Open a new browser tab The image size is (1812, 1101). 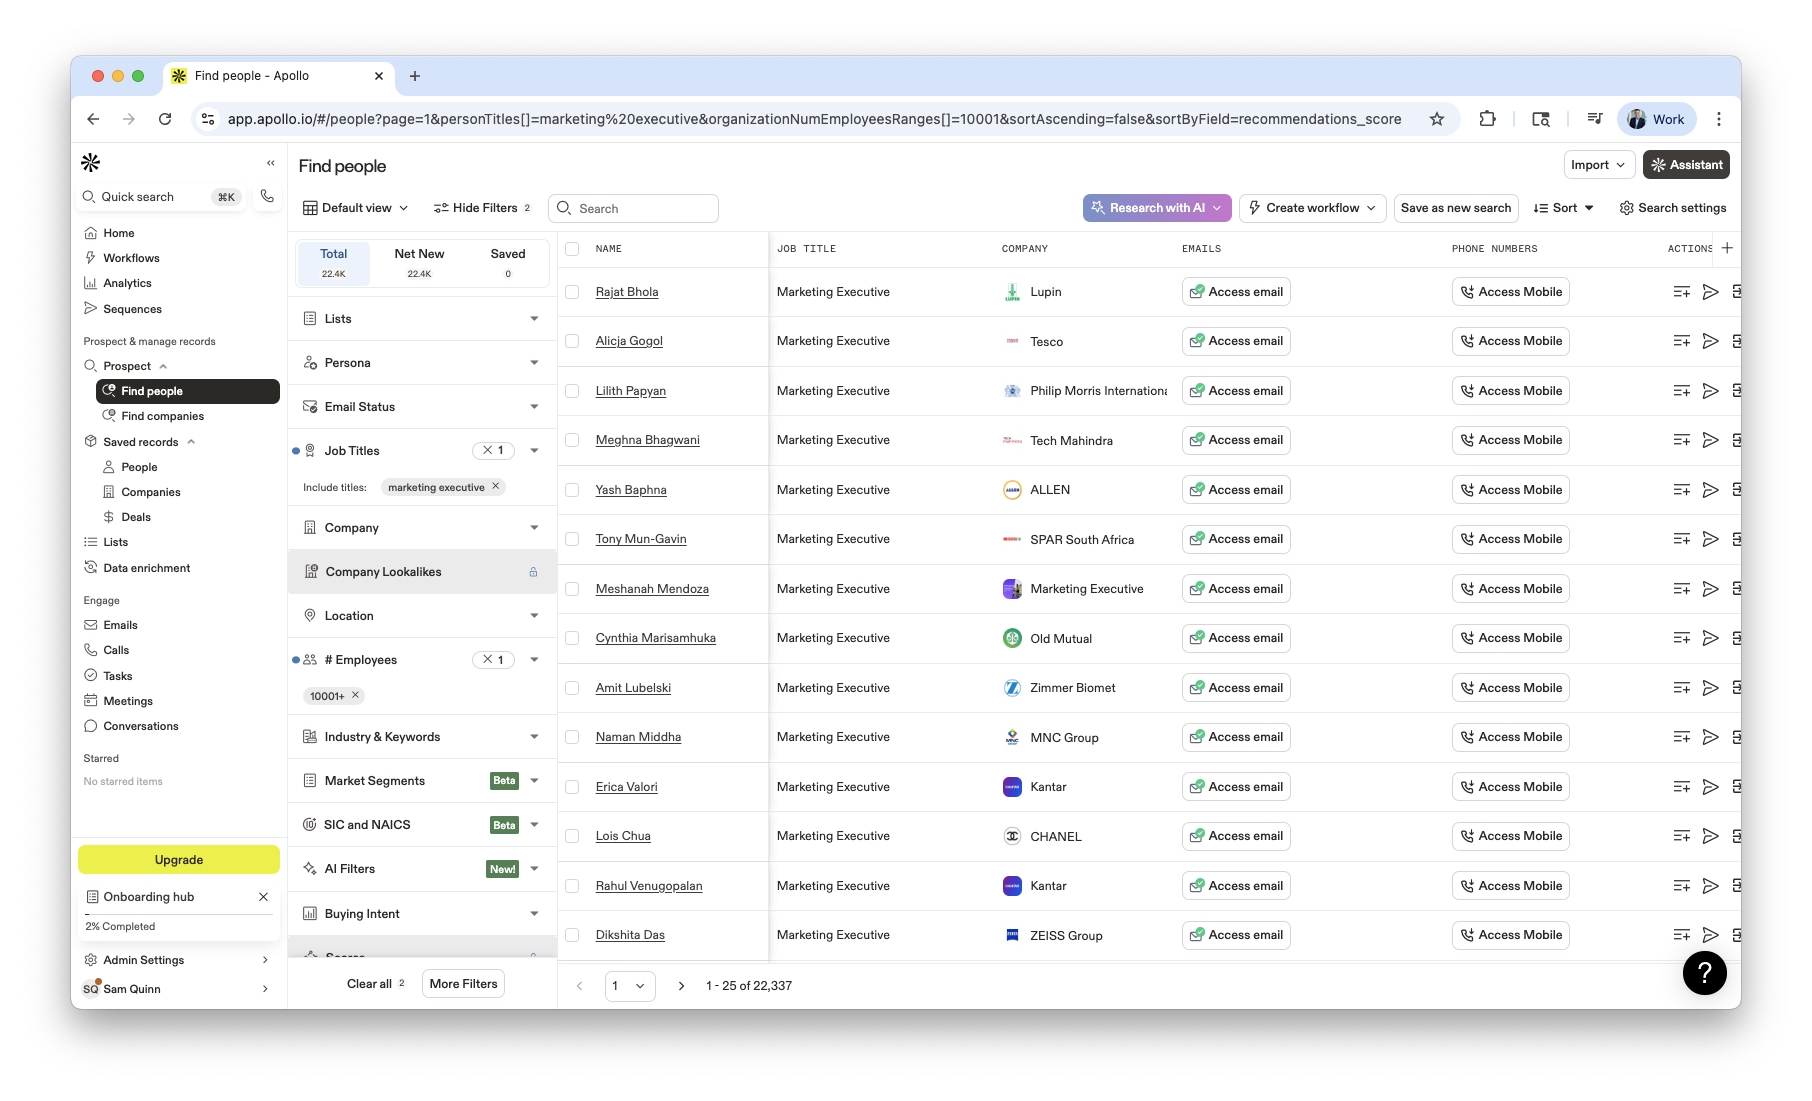(x=415, y=76)
